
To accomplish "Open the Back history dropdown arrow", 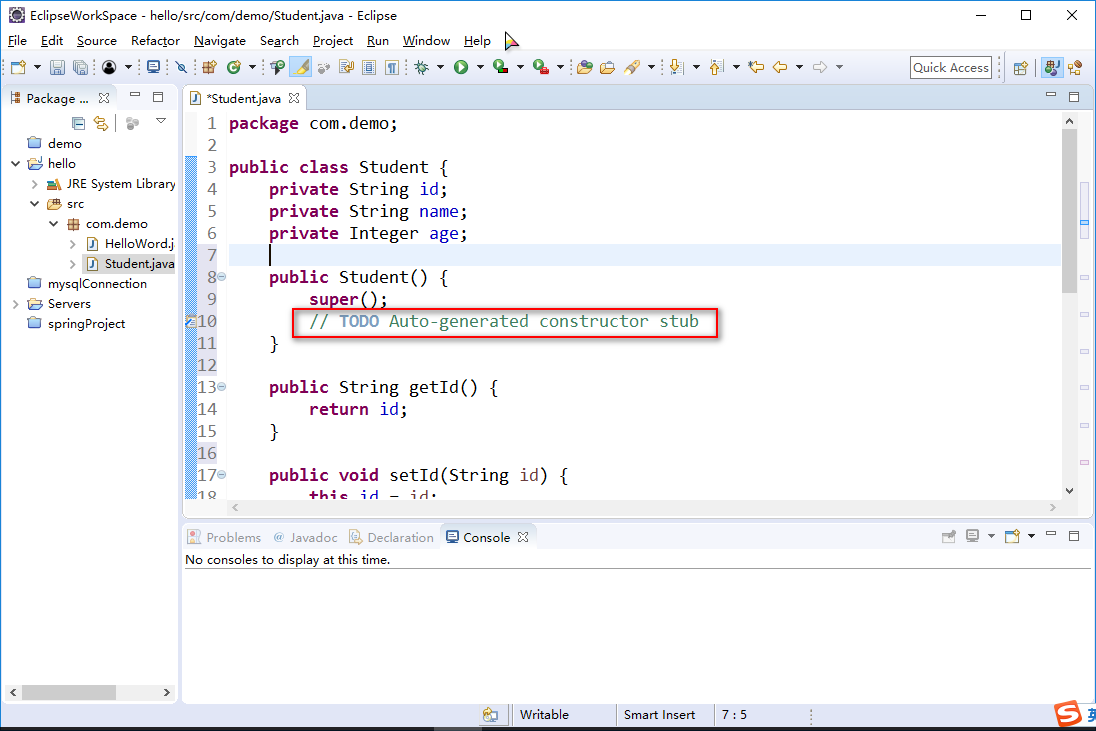I will pos(800,67).
